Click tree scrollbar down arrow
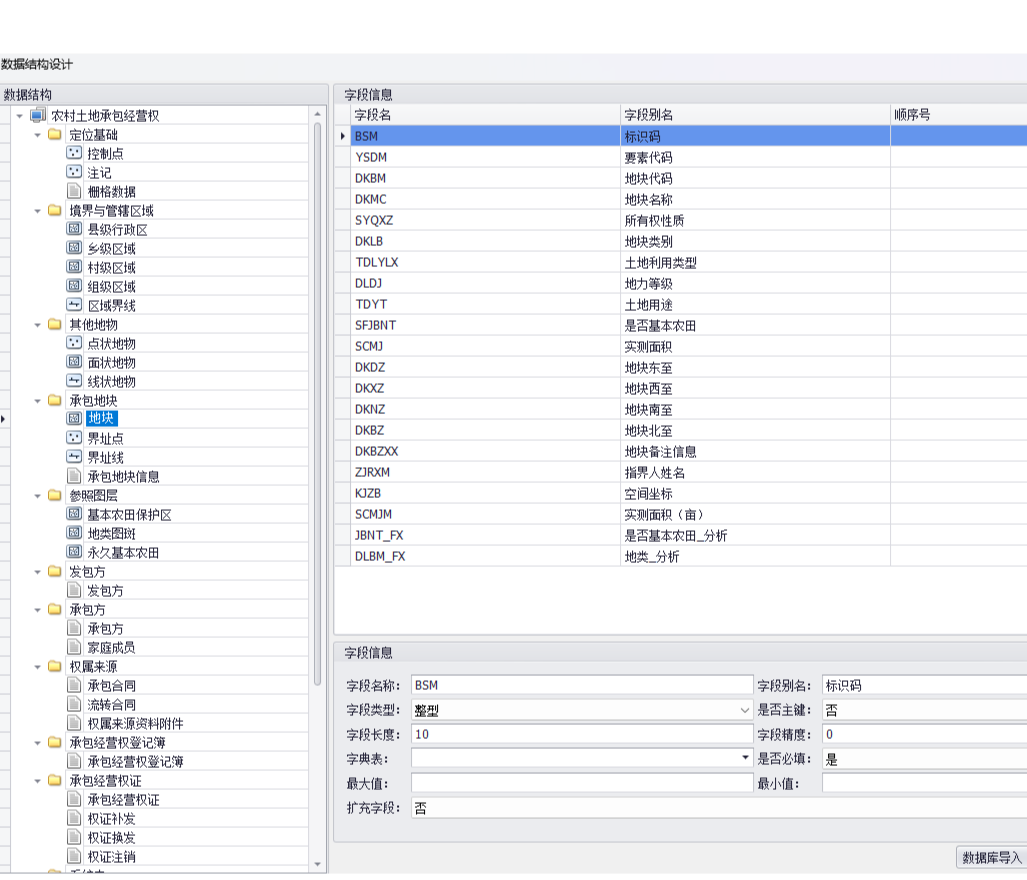Viewport: 1027px width, 880px height. [318, 864]
